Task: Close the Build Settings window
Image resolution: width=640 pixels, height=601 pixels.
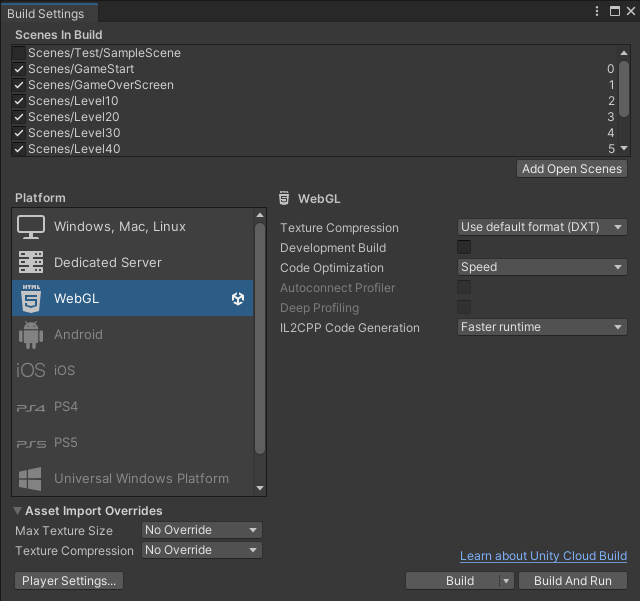Action: coord(631,11)
